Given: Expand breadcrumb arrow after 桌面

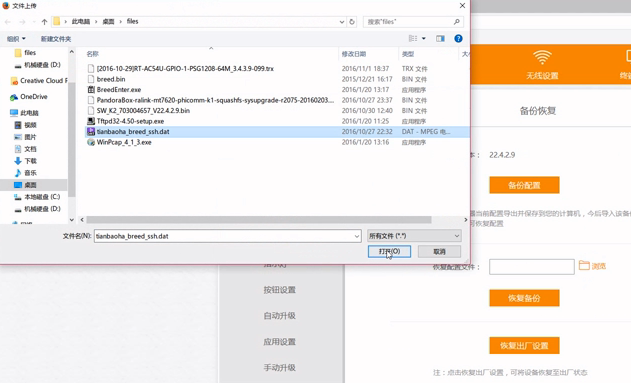Looking at the screenshot, I should point(120,22).
